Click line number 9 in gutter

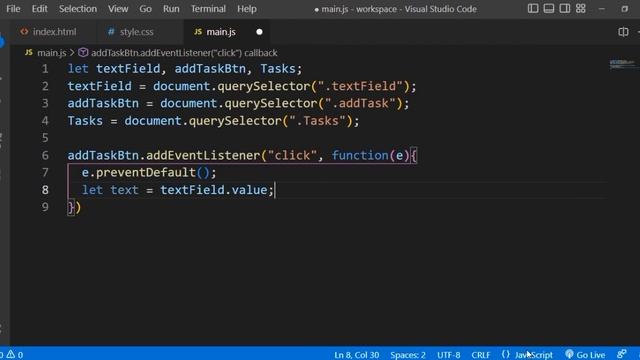point(45,207)
